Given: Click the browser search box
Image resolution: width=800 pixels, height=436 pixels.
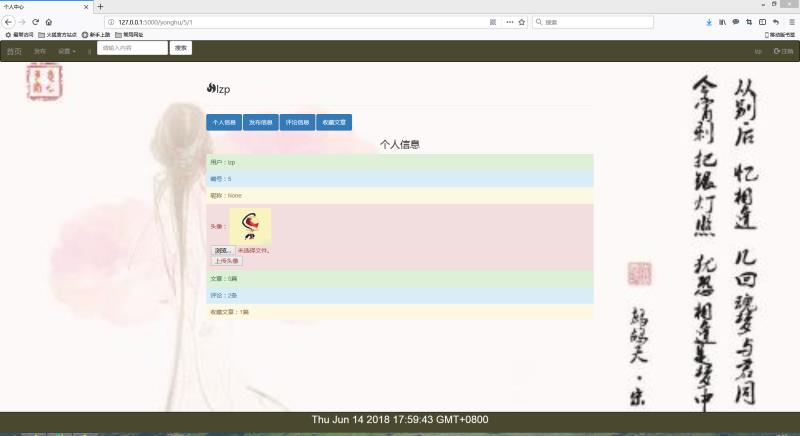Looking at the screenshot, I should point(593,22).
